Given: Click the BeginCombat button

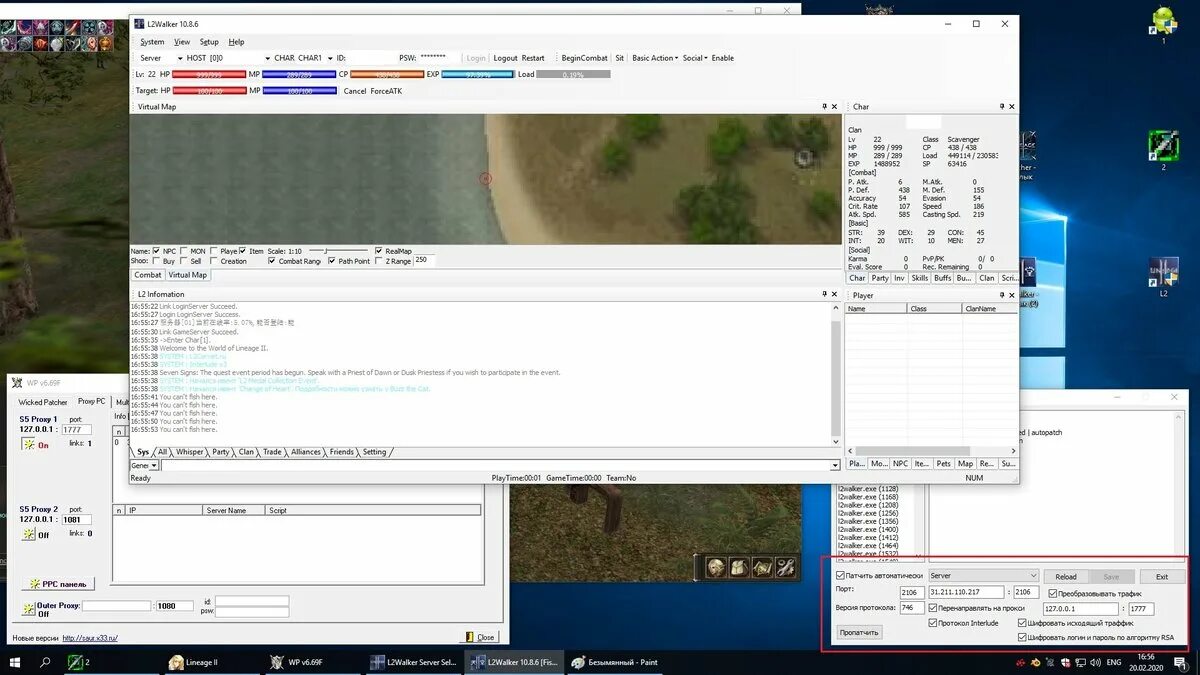Looking at the screenshot, I should (584, 58).
